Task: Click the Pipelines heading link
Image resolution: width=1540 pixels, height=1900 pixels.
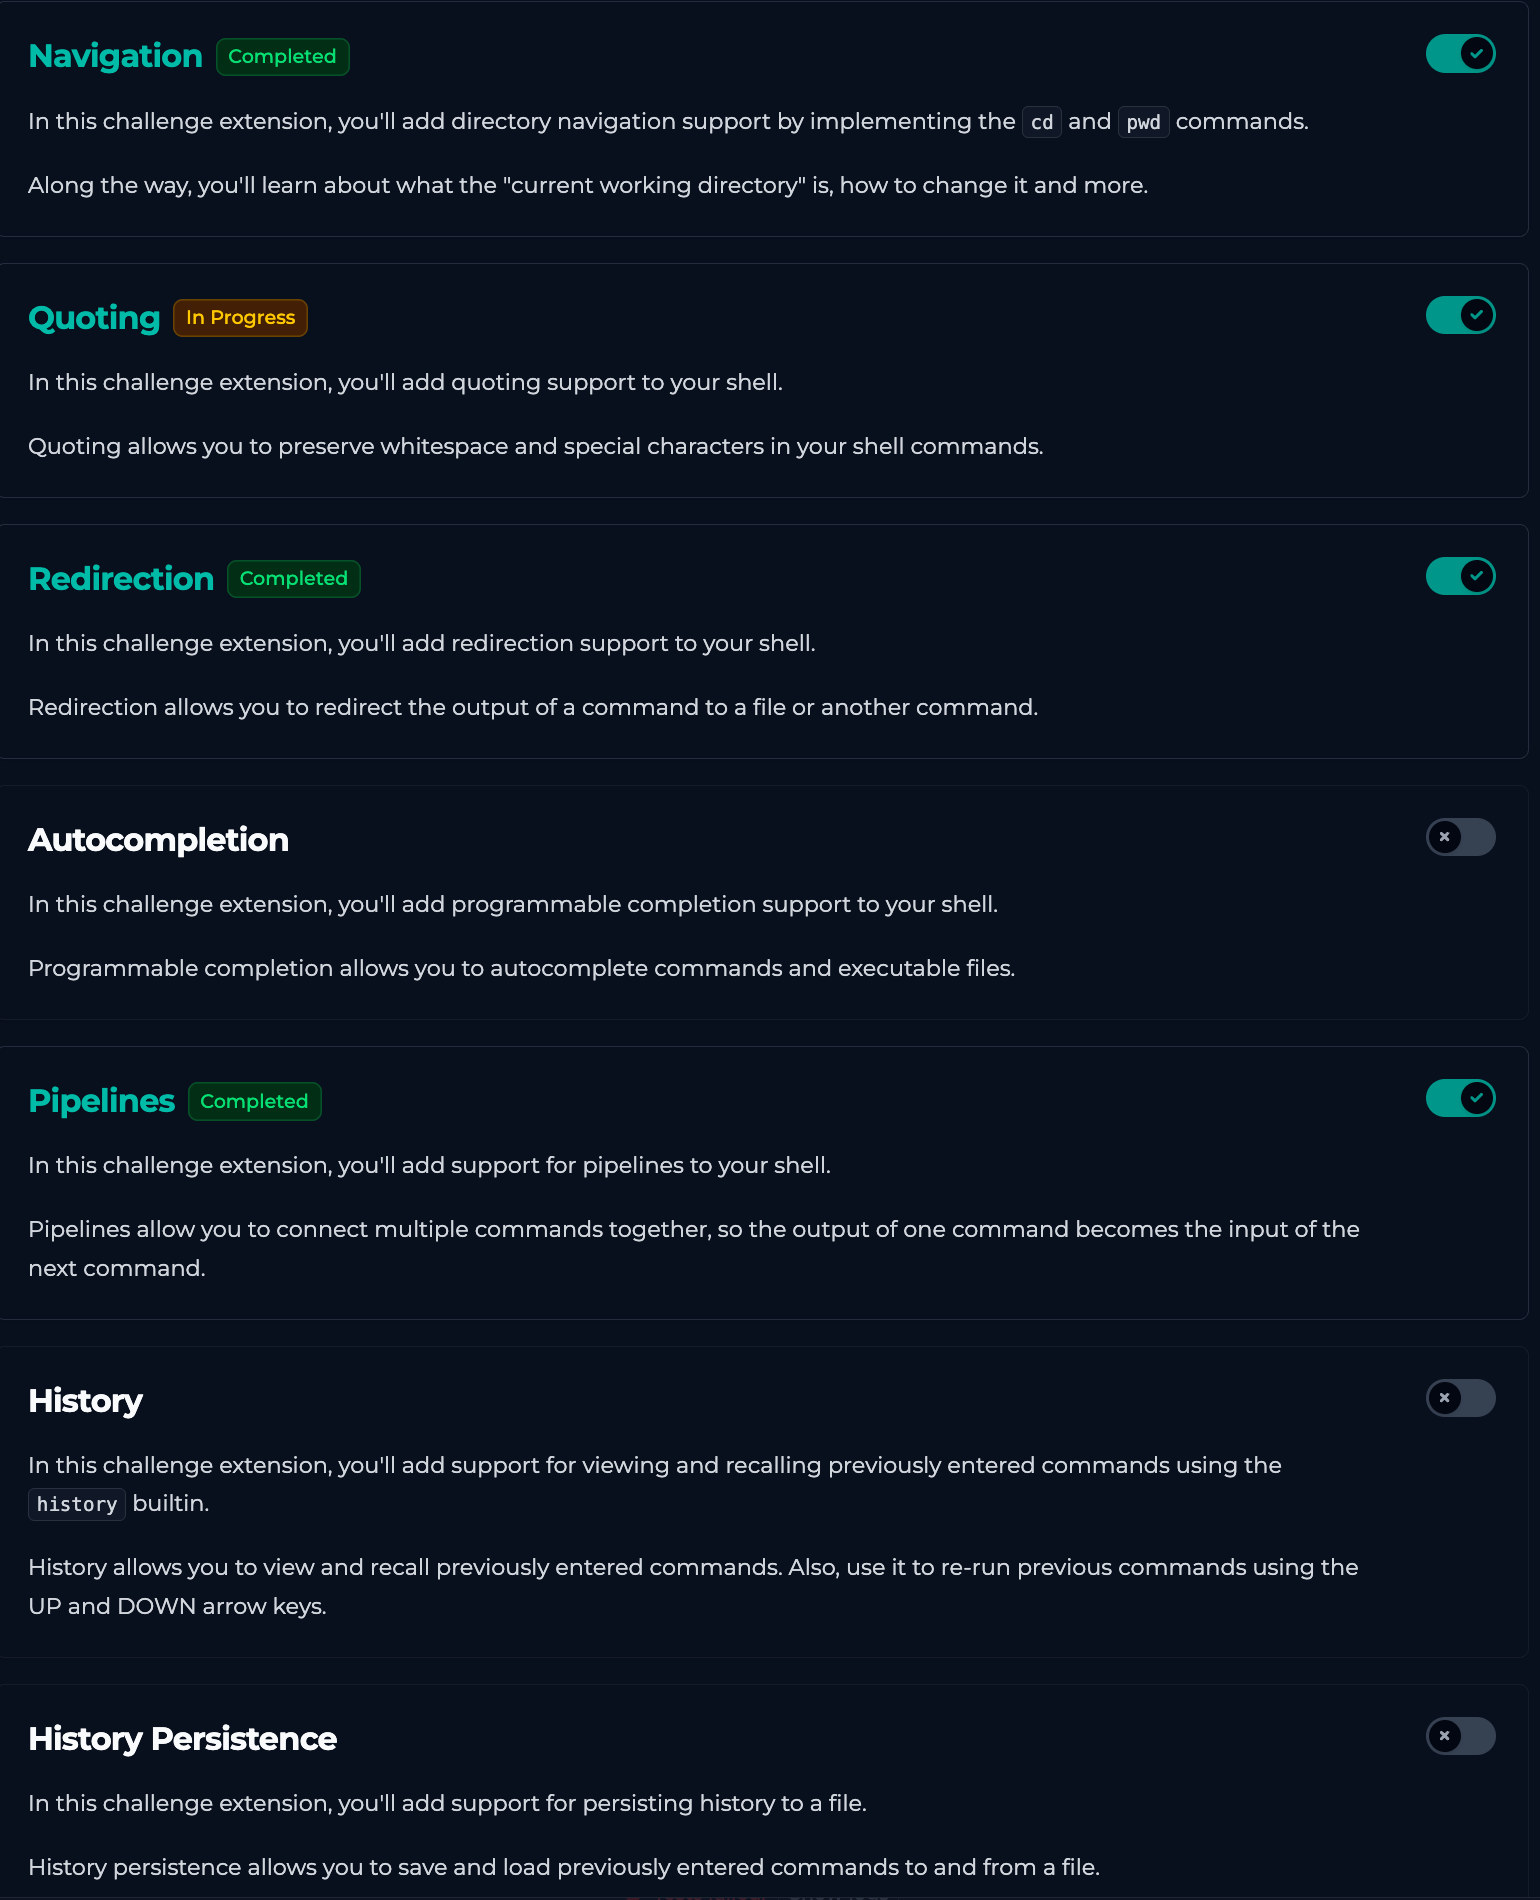Action: click(x=101, y=1101)
